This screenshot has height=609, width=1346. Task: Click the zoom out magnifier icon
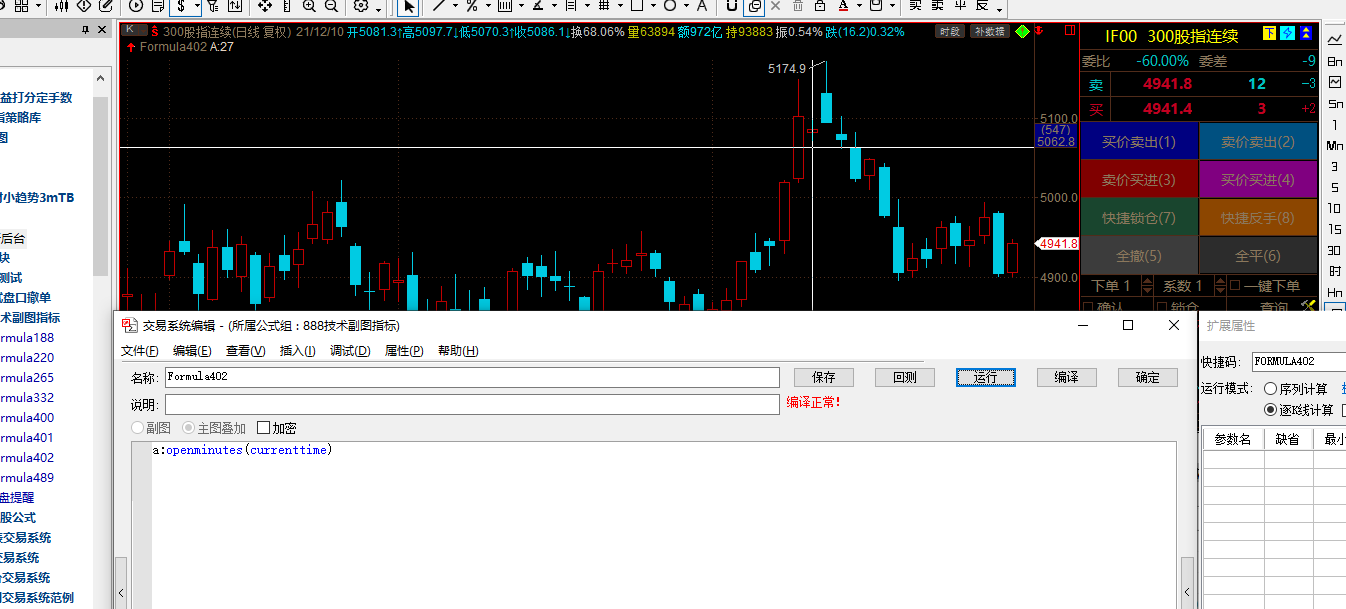331,6
